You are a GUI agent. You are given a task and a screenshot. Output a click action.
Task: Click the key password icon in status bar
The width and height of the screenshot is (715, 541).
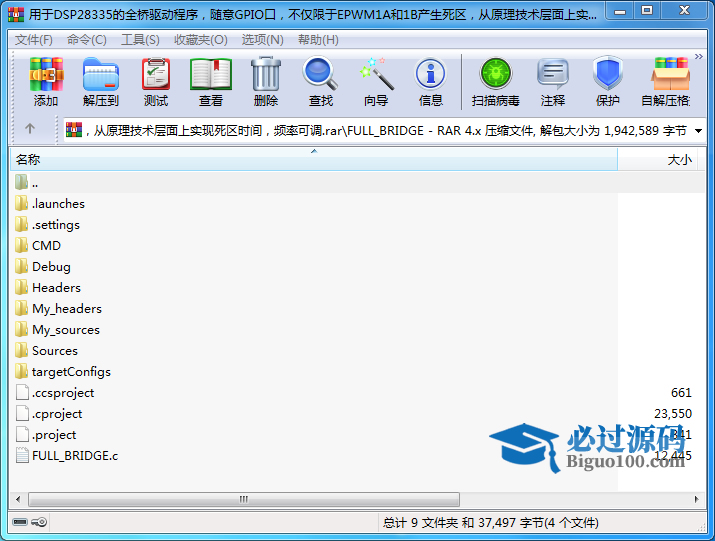(39, 521)
